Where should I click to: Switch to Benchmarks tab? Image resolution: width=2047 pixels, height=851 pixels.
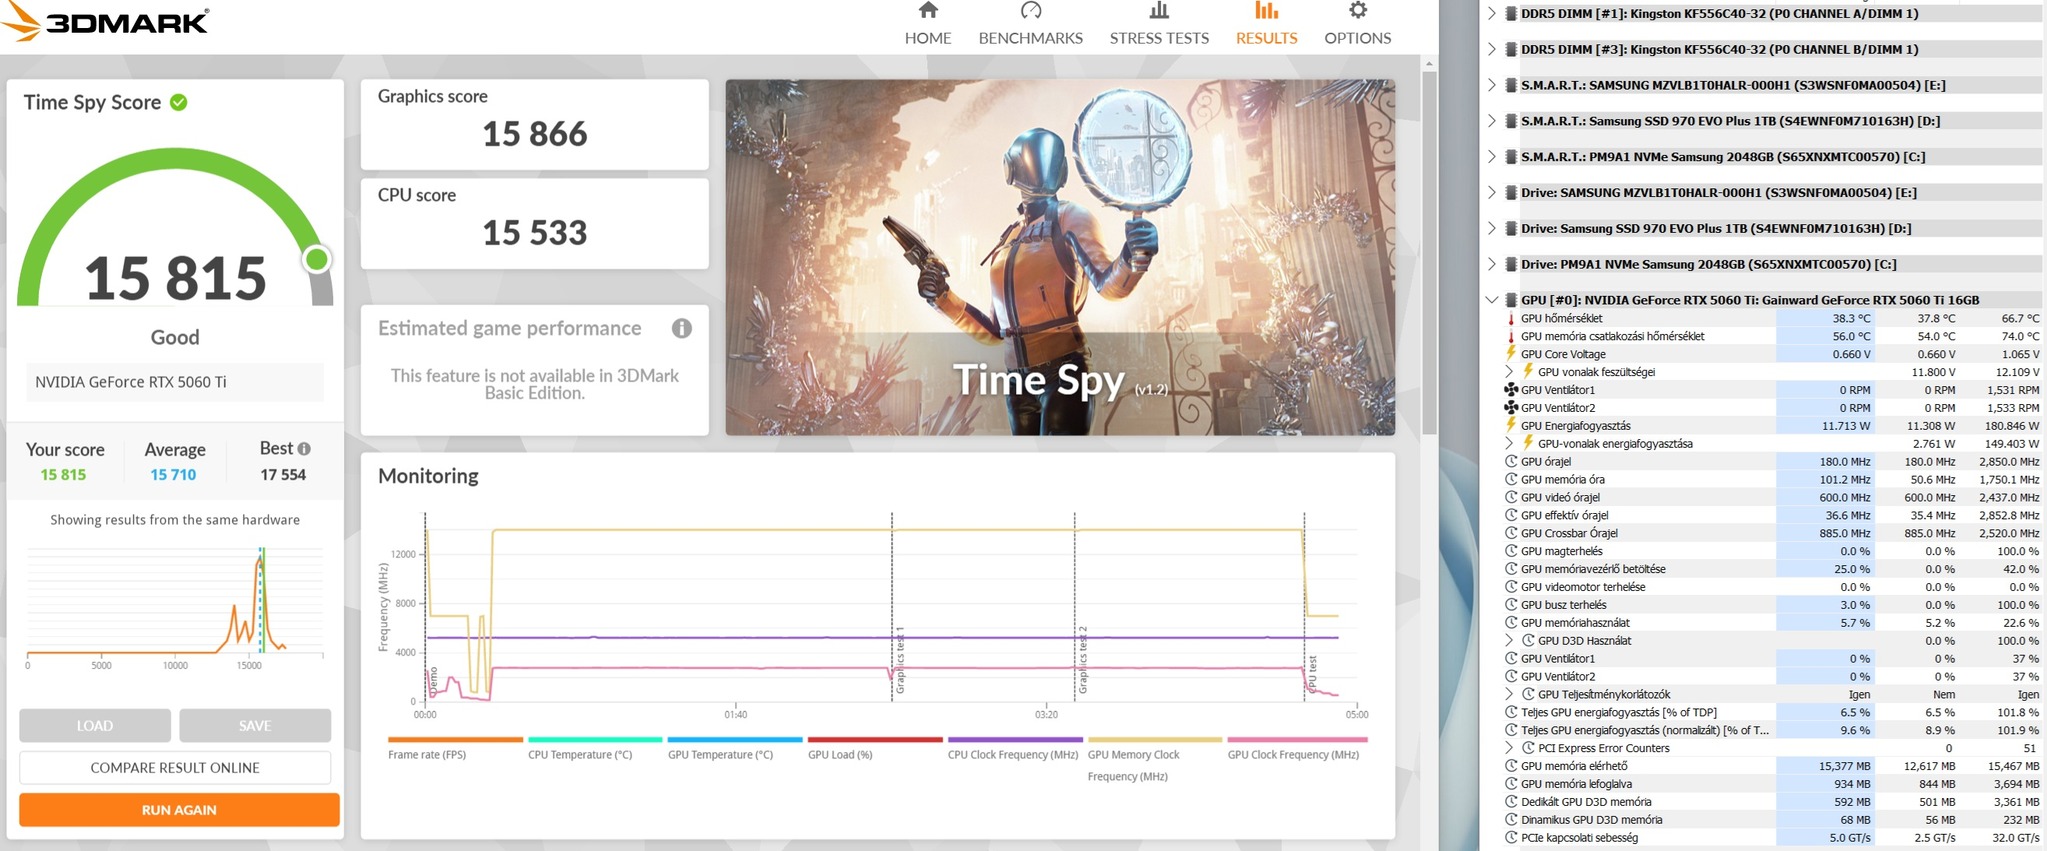(1030, 25)
